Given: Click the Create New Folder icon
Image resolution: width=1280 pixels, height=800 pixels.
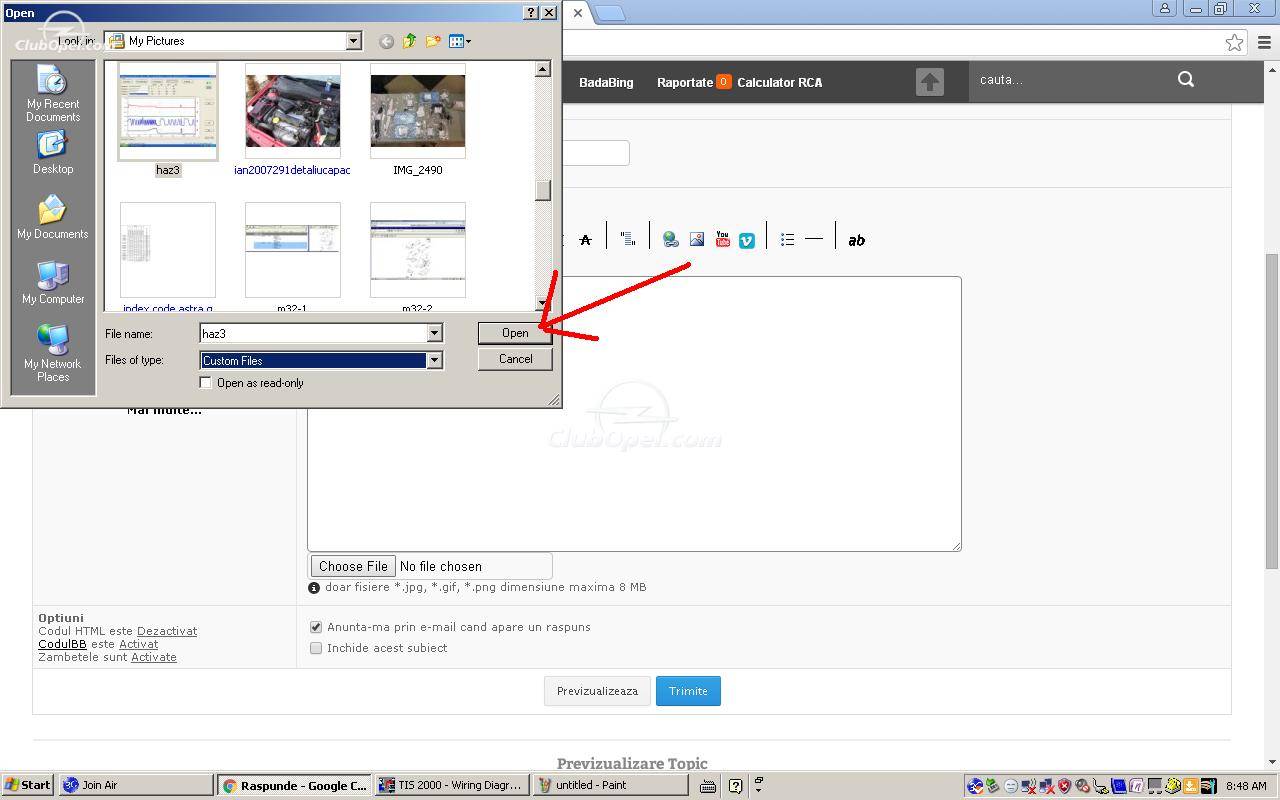Looking at the screenshot, I should click(433, 41).
